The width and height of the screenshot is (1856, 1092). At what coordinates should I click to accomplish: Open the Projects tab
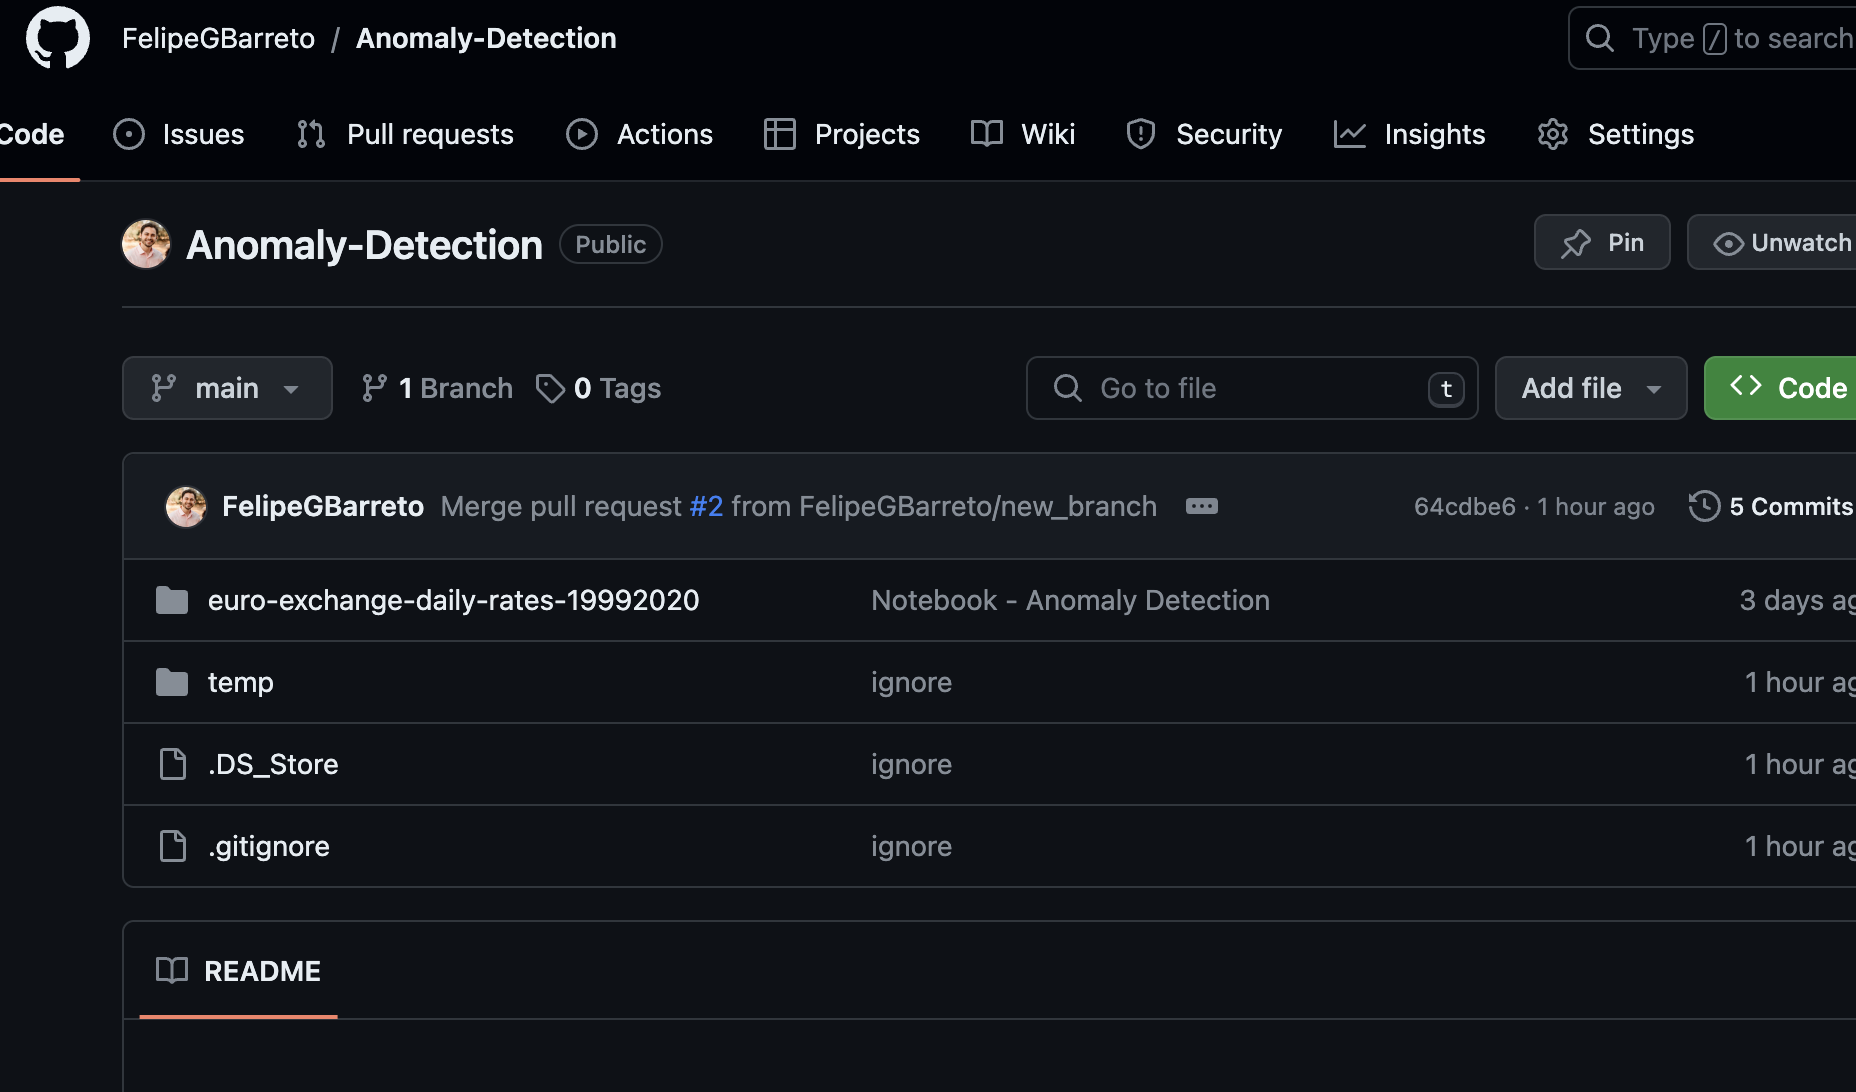[841, 134]
